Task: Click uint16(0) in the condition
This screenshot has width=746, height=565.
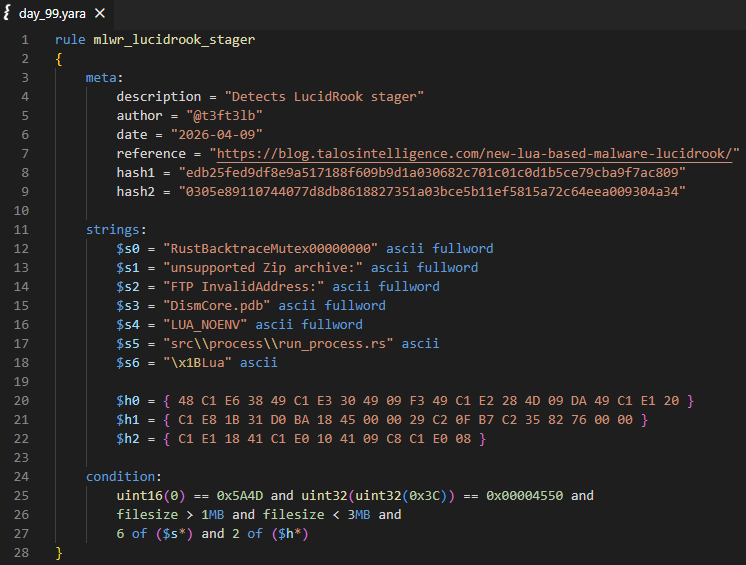Action: point(151,496)
